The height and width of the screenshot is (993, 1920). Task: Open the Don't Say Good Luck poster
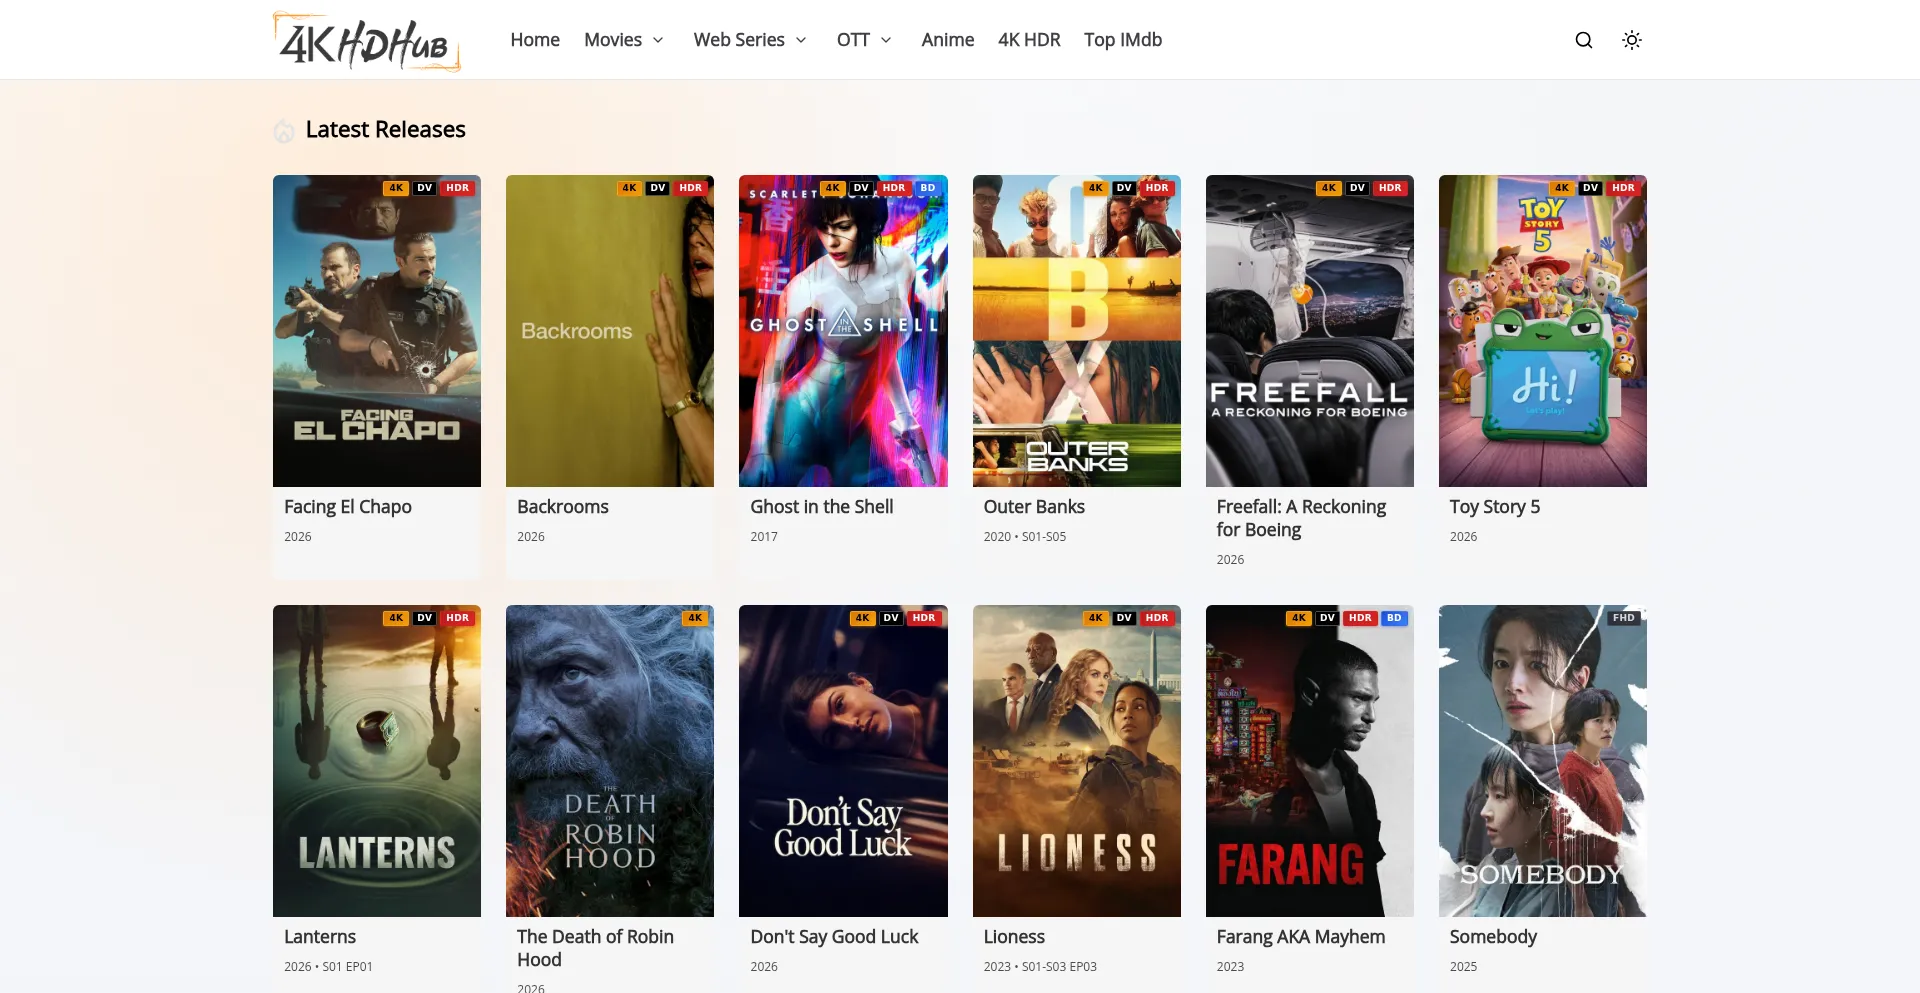(843, 761)
